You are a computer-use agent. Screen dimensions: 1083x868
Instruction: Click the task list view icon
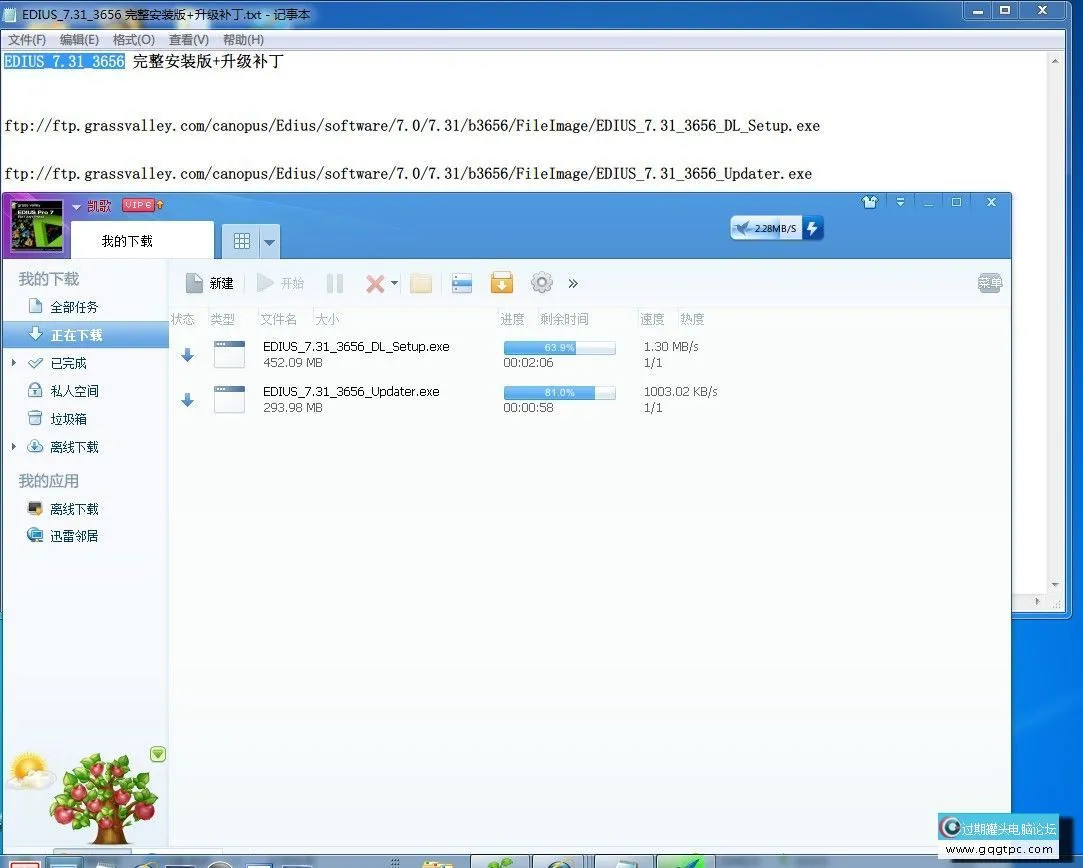click(461, 283)
